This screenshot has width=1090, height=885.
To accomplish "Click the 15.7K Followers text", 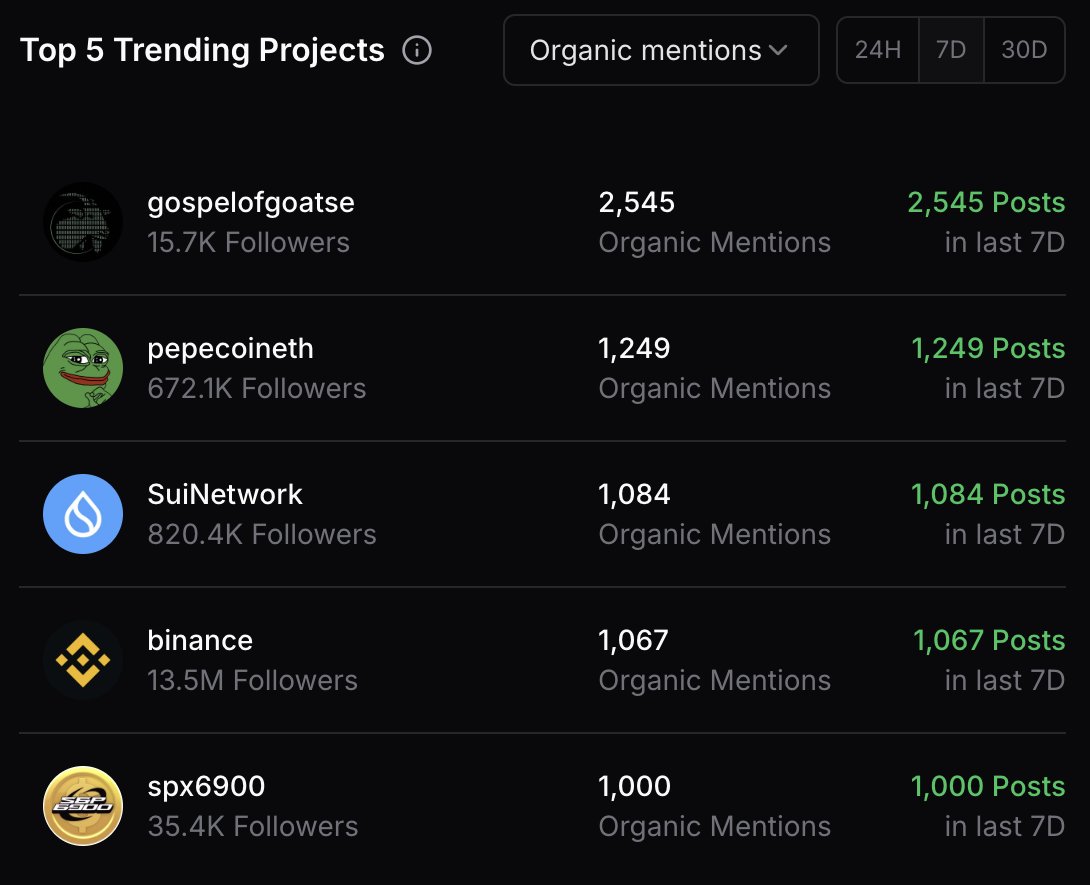I will click(248, 243).
